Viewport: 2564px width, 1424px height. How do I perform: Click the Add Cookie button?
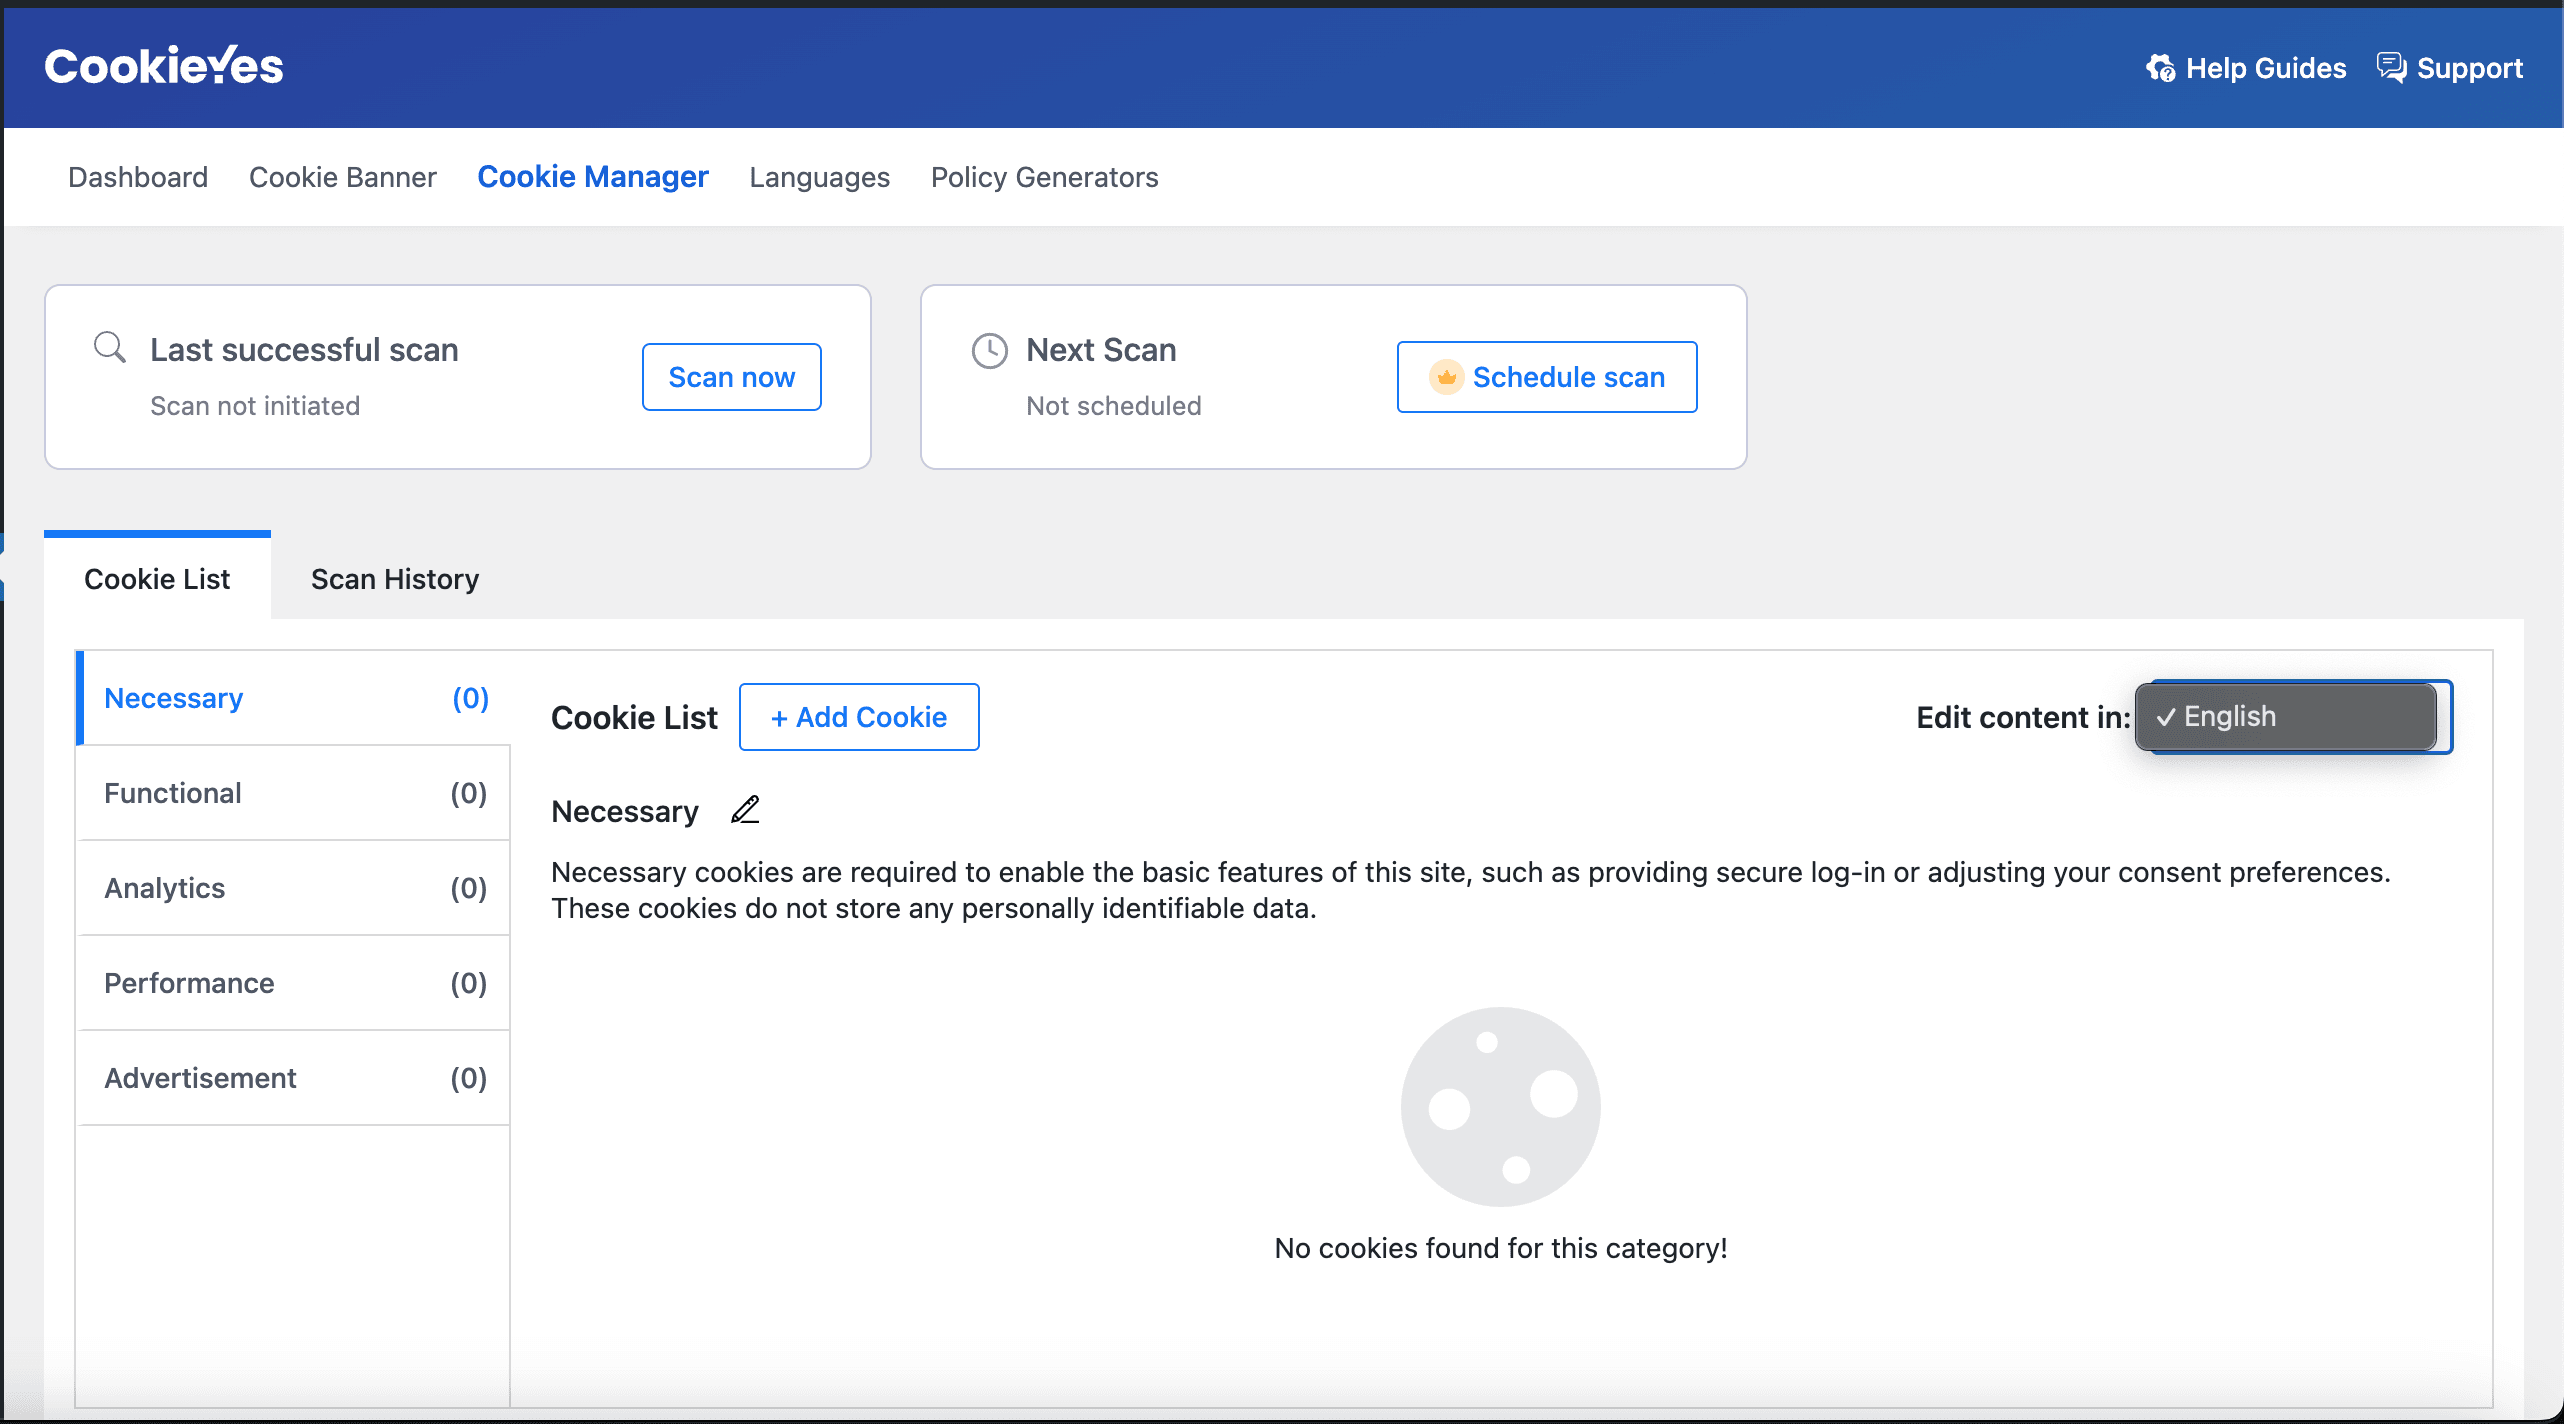tap(859, 717)
